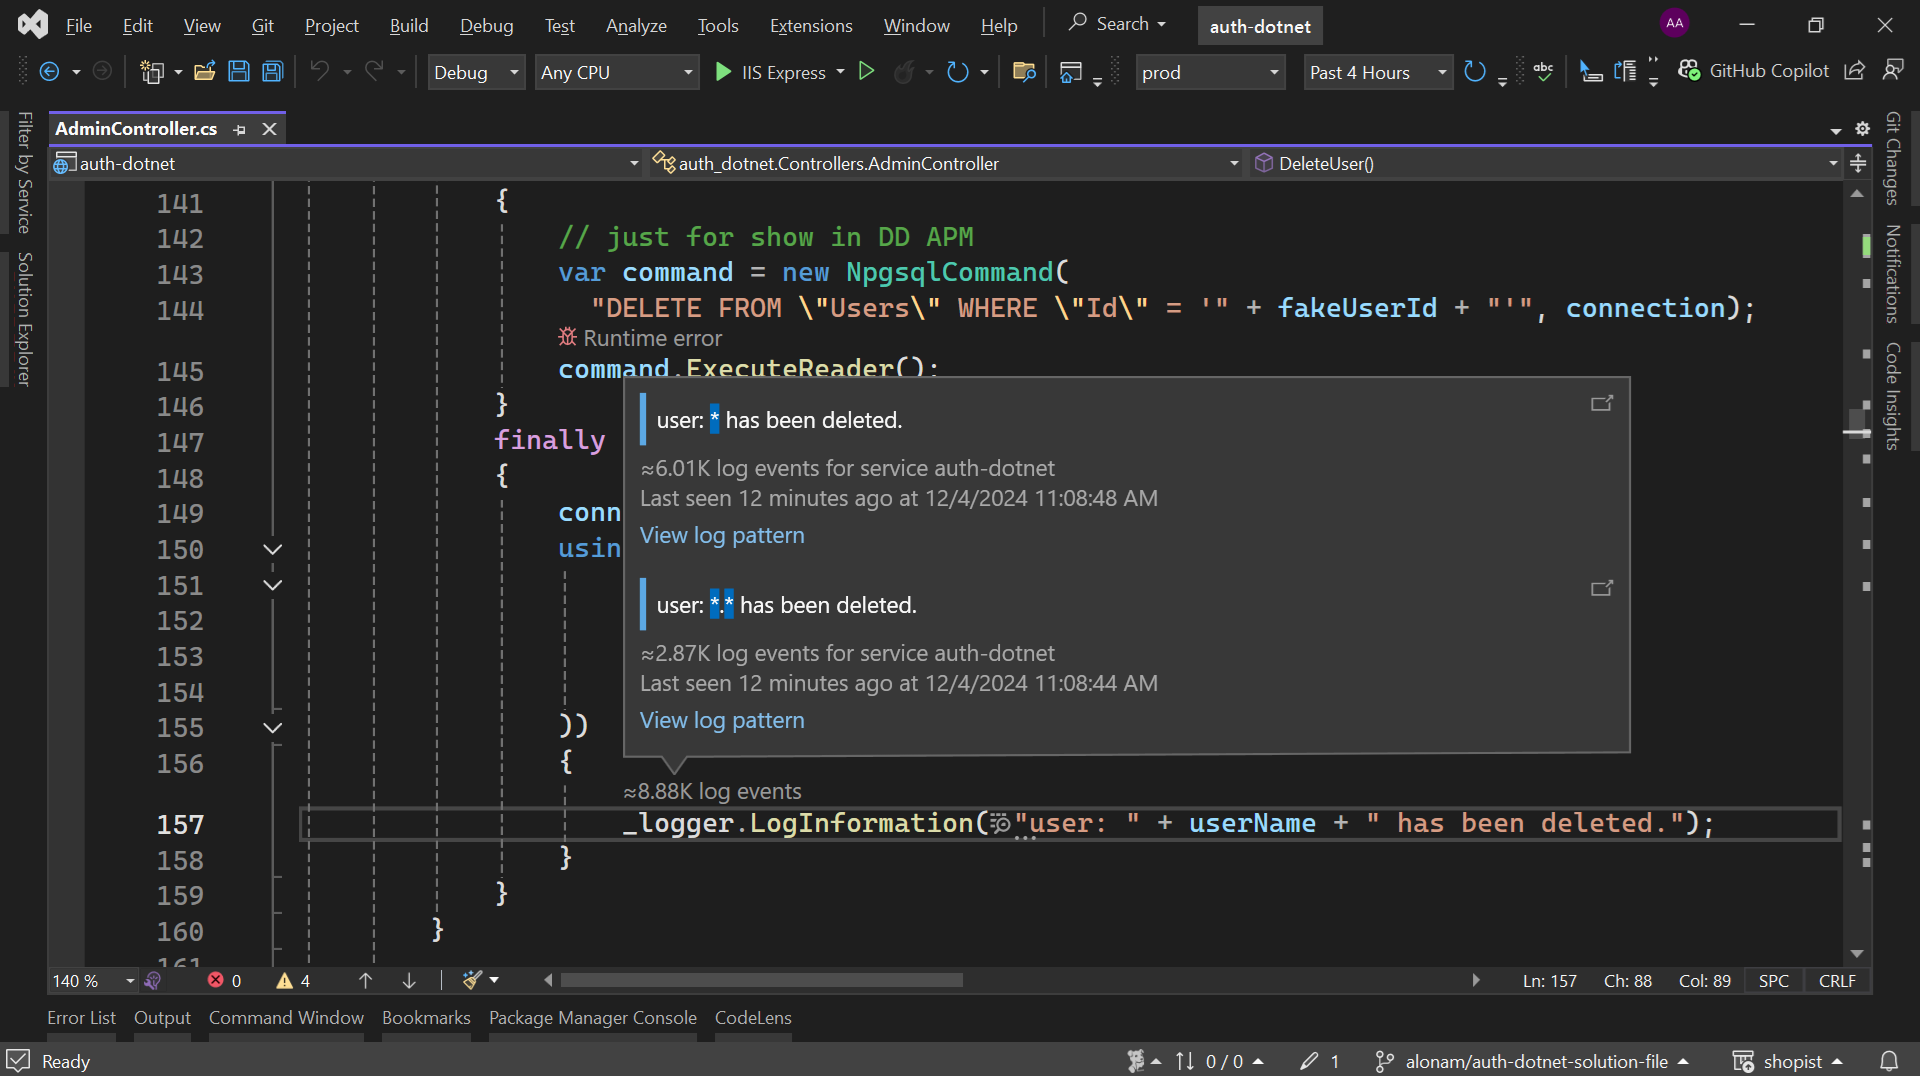Viewport: 1920px width, 1076px height.
Task: Click the 4 warnings indicator
Action: point(292,981)
